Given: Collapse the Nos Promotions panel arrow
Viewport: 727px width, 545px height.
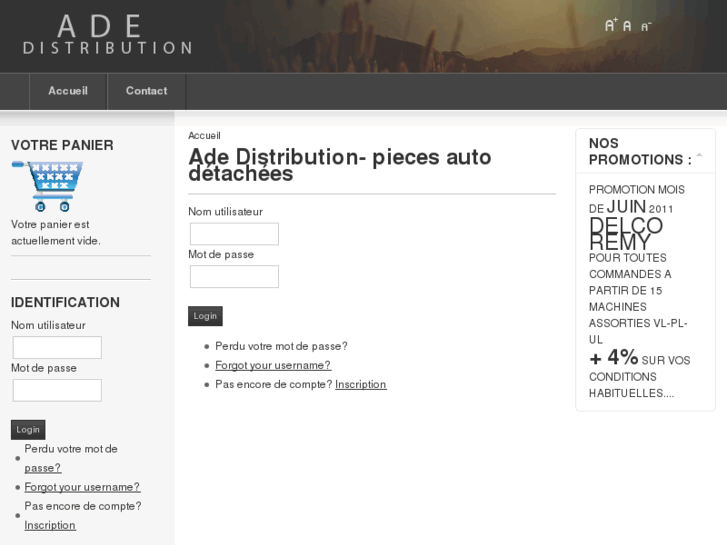Looking at the screenshot, I should 699,155.
